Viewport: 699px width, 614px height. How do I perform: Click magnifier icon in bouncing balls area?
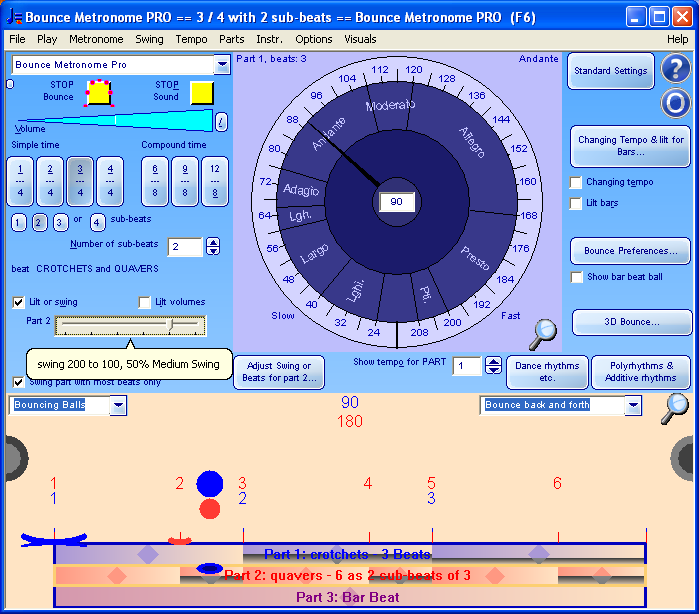[674, 408]
